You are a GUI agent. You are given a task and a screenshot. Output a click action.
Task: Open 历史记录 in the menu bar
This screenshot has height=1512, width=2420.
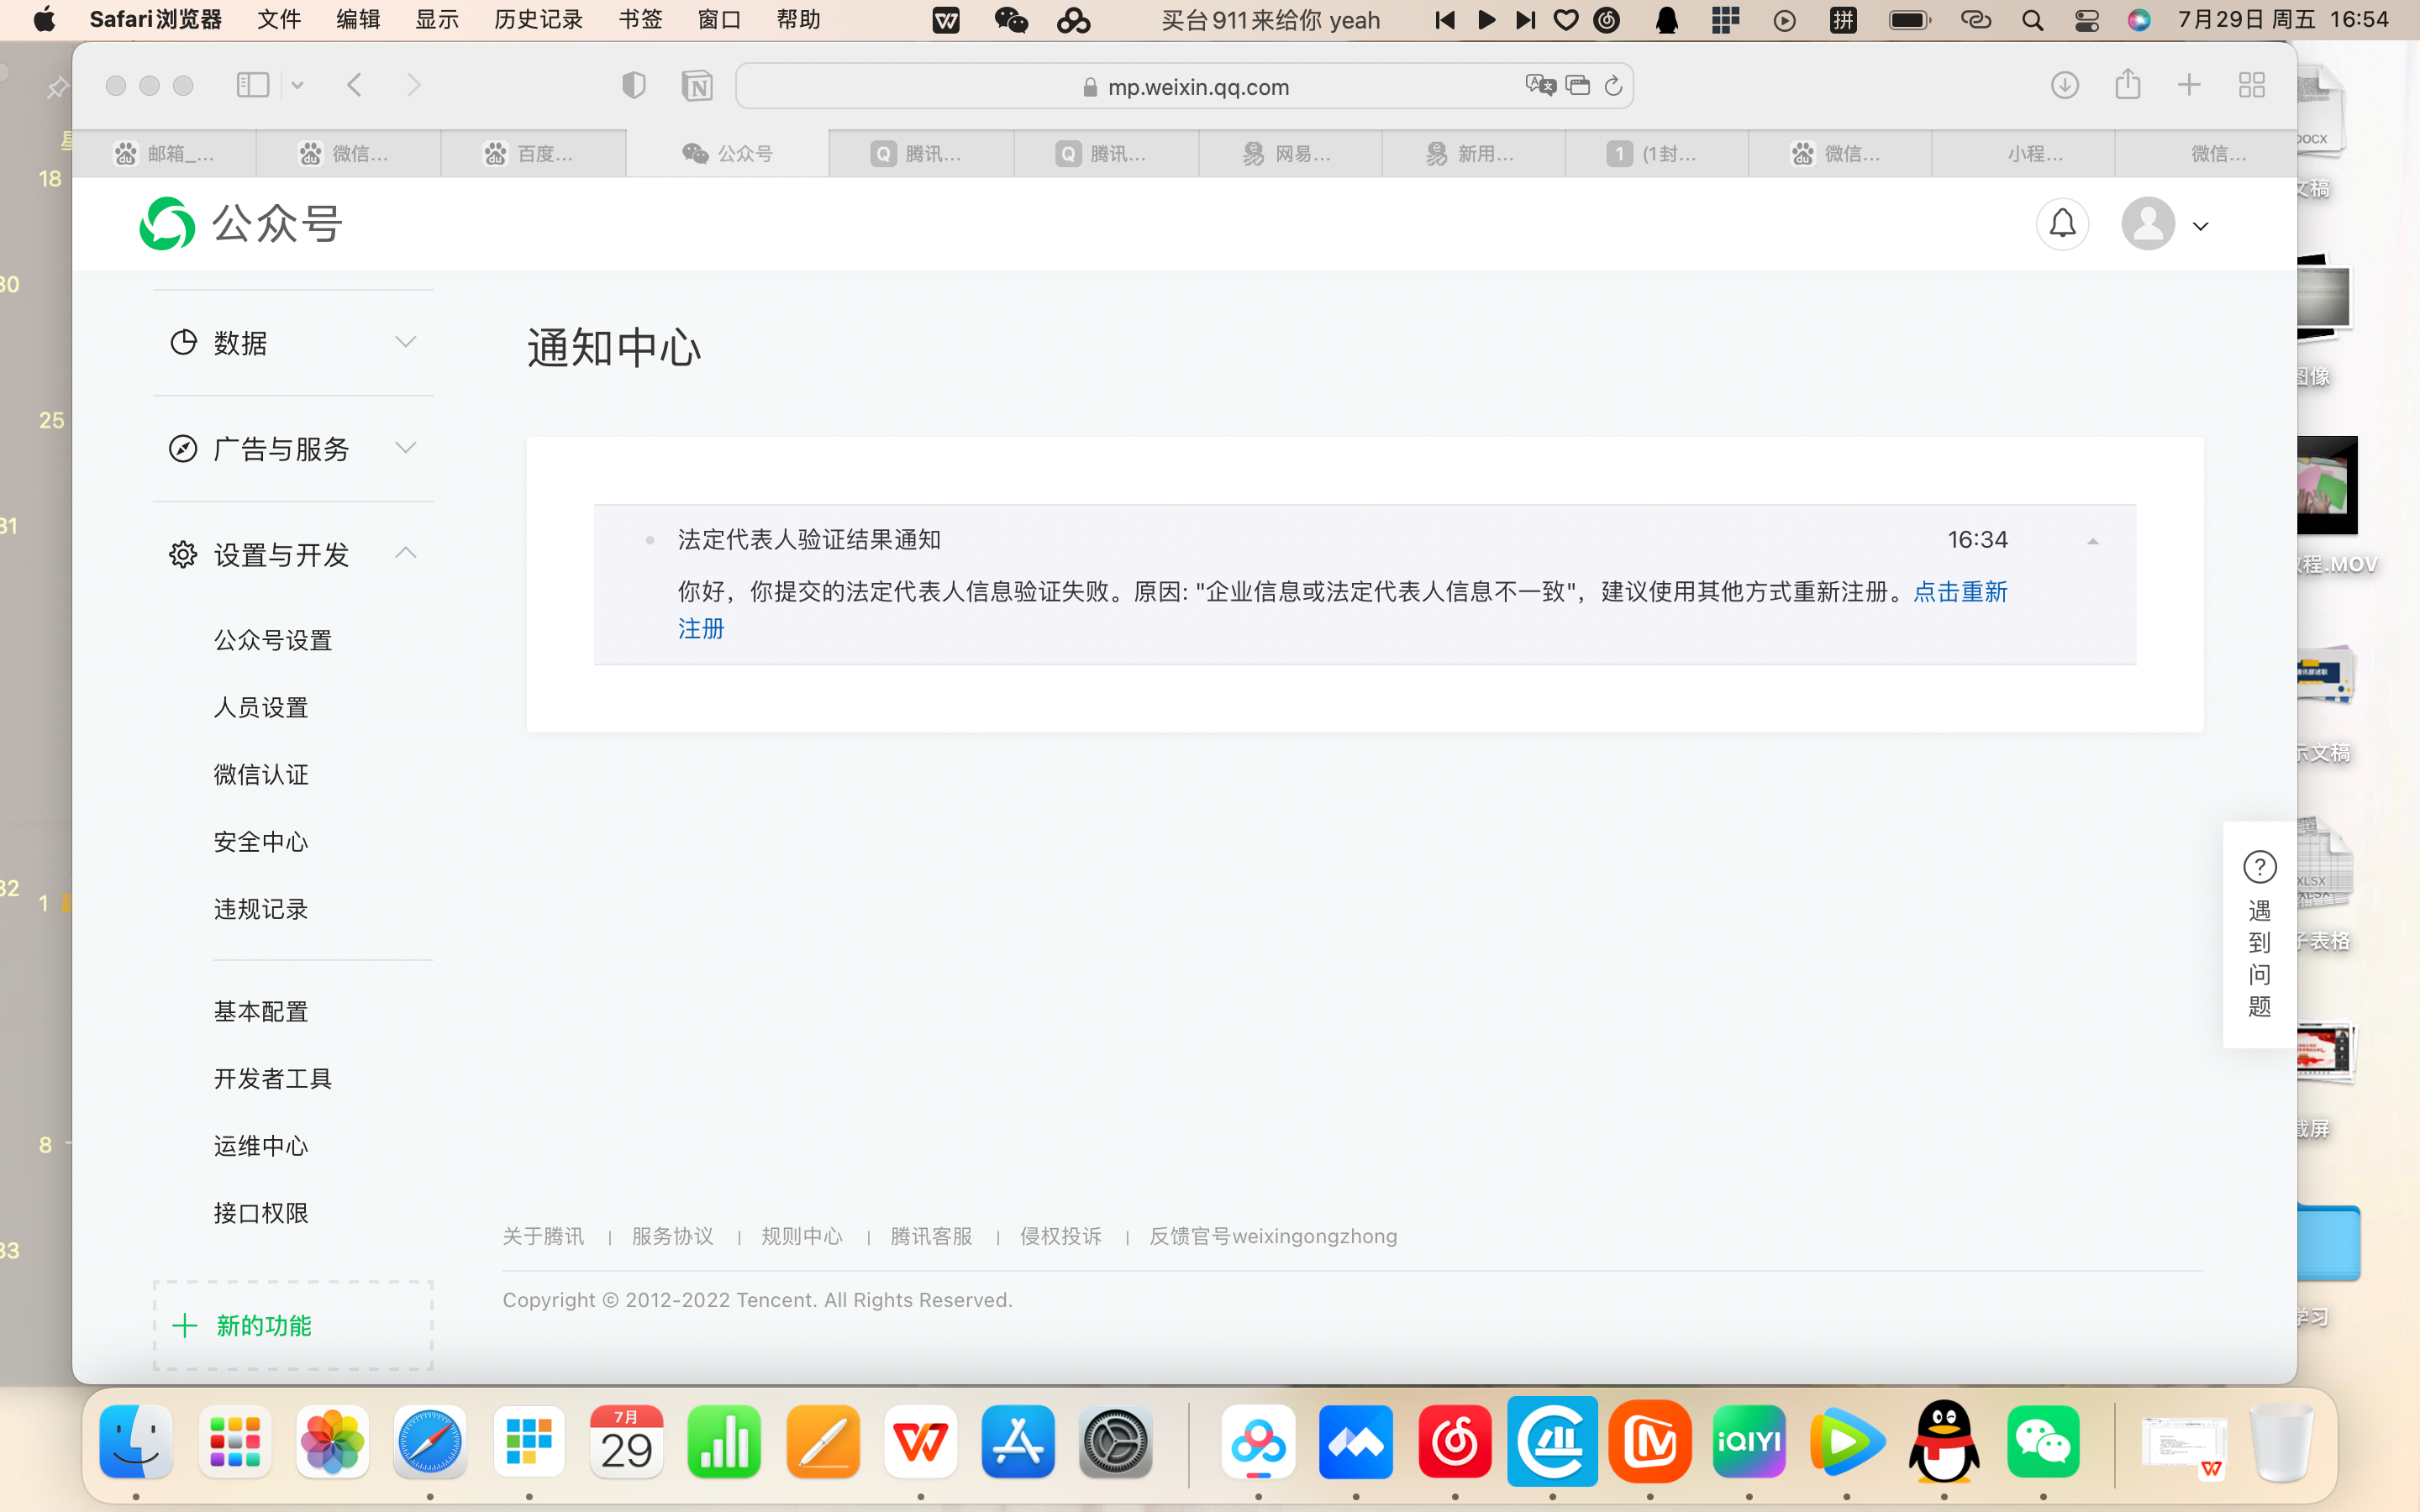coord(538,20)
